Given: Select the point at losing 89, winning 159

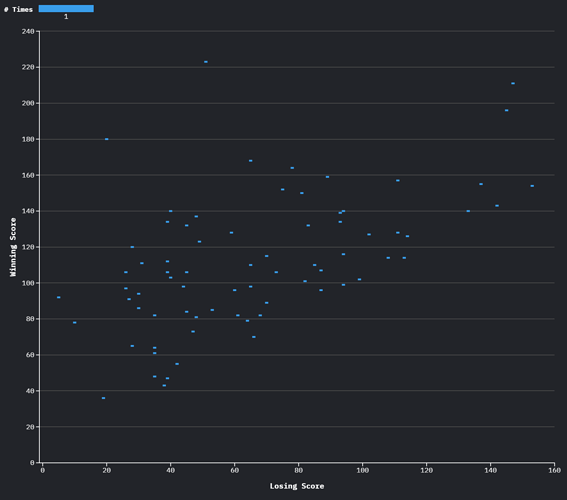Looking at the screenshot, I should 327,177.
